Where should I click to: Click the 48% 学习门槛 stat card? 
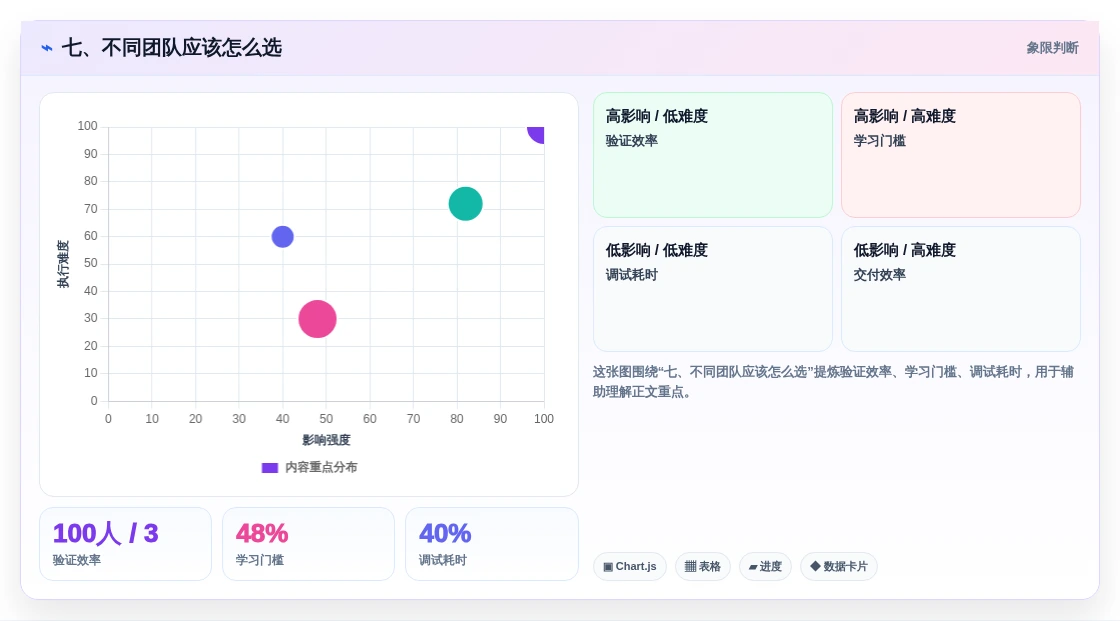[x=309, y=544]
